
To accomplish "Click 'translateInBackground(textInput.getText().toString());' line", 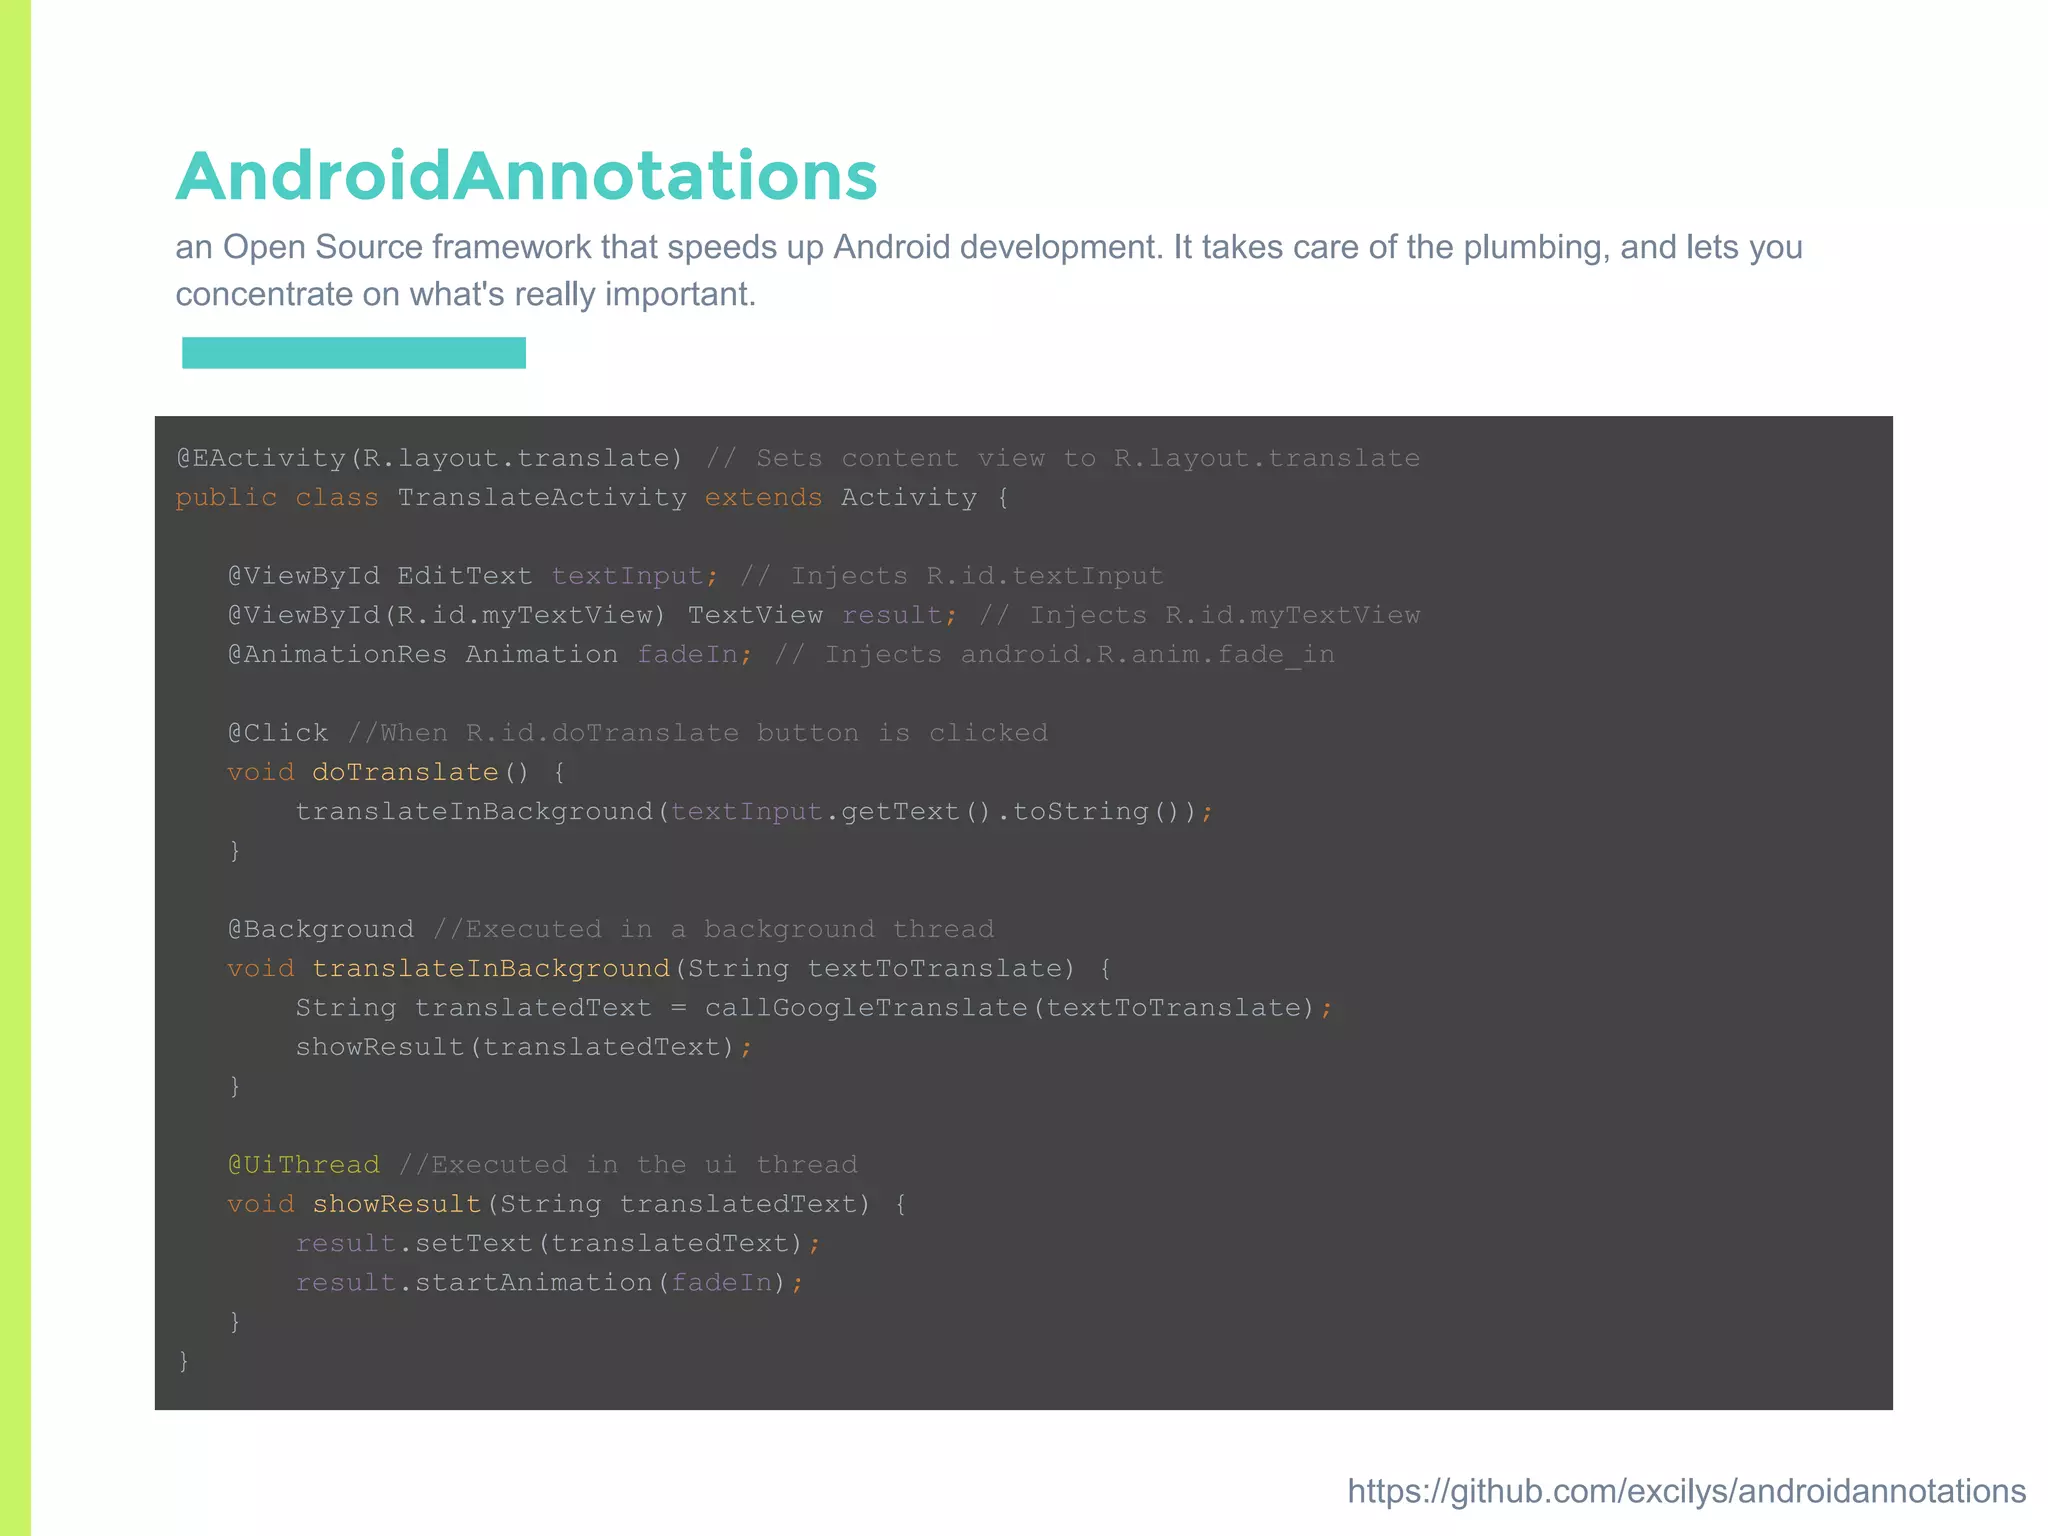I will click(754, 811).
